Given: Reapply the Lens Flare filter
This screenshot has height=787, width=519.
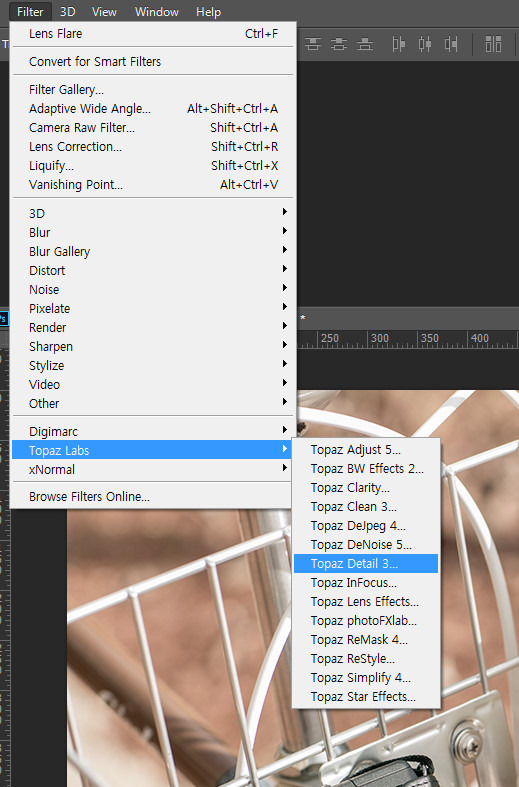Looking at the screenshot, I should click(153, 34).
